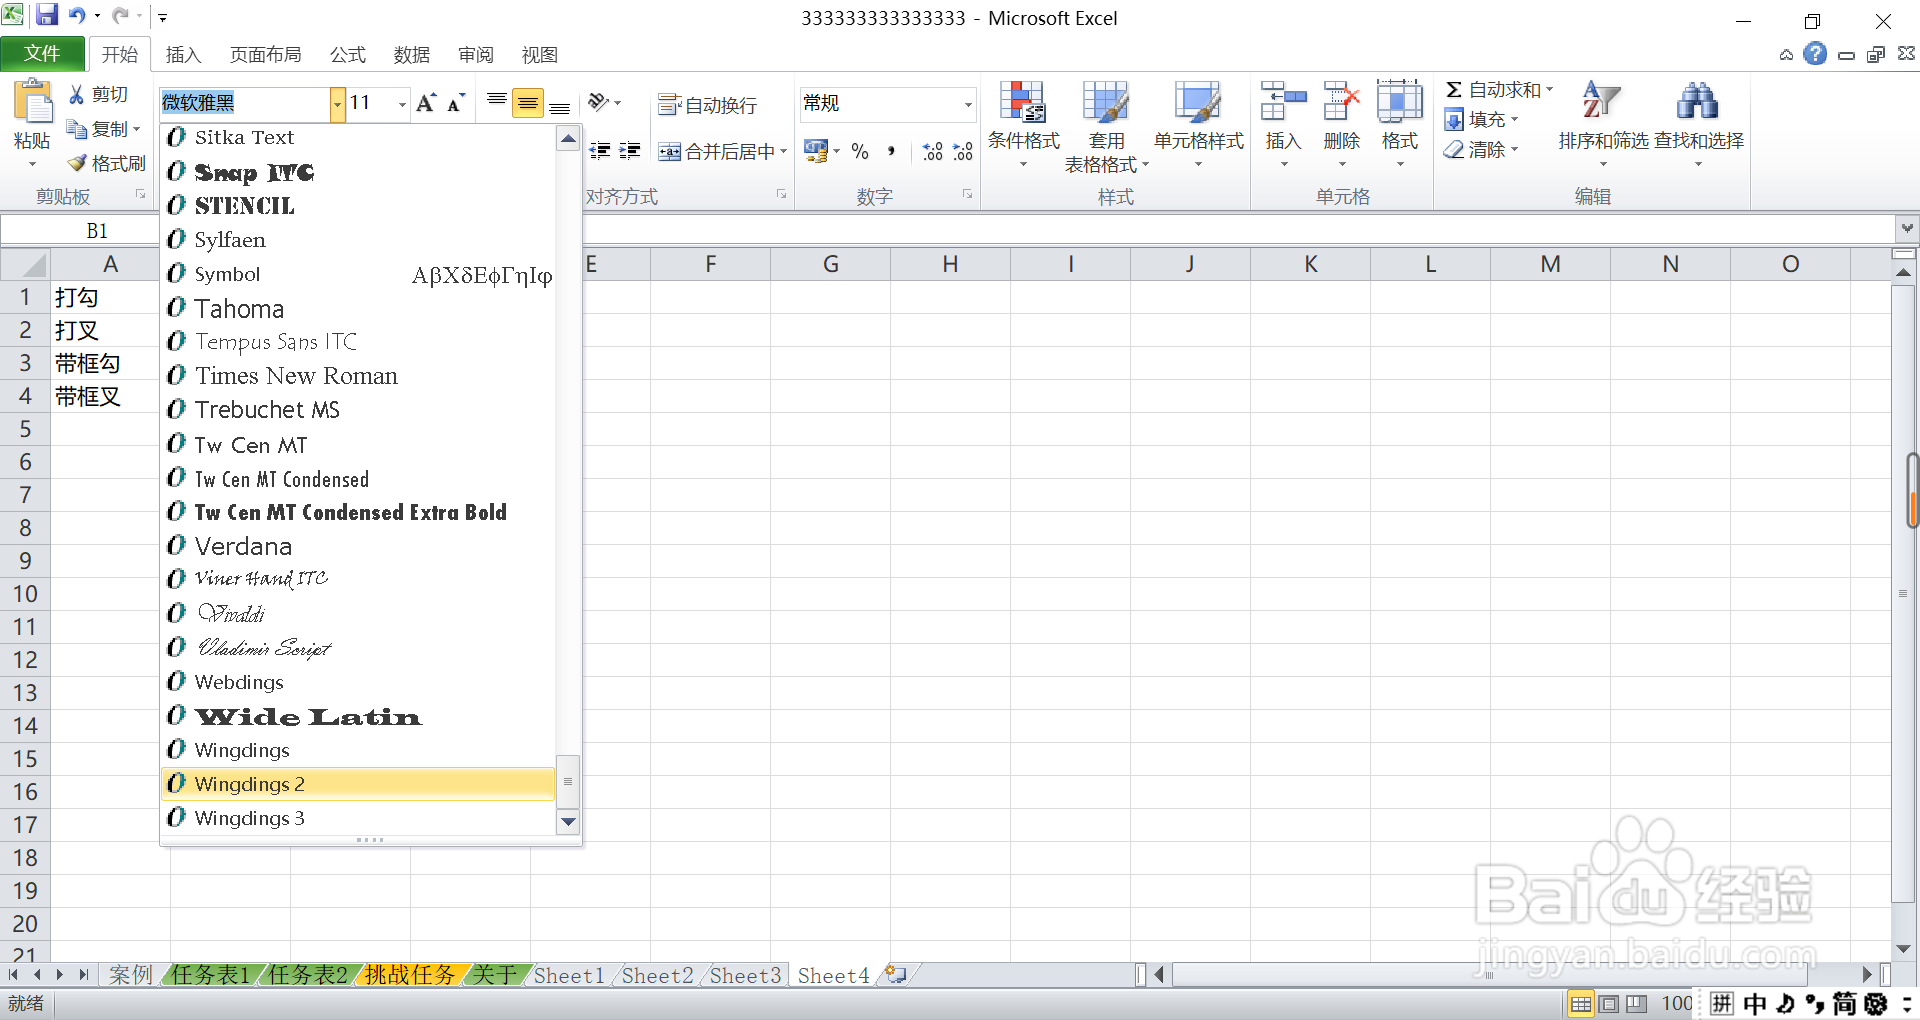Click the accounting number format icon
The height and width of the screenshot is (1020, 1920).
816,151
